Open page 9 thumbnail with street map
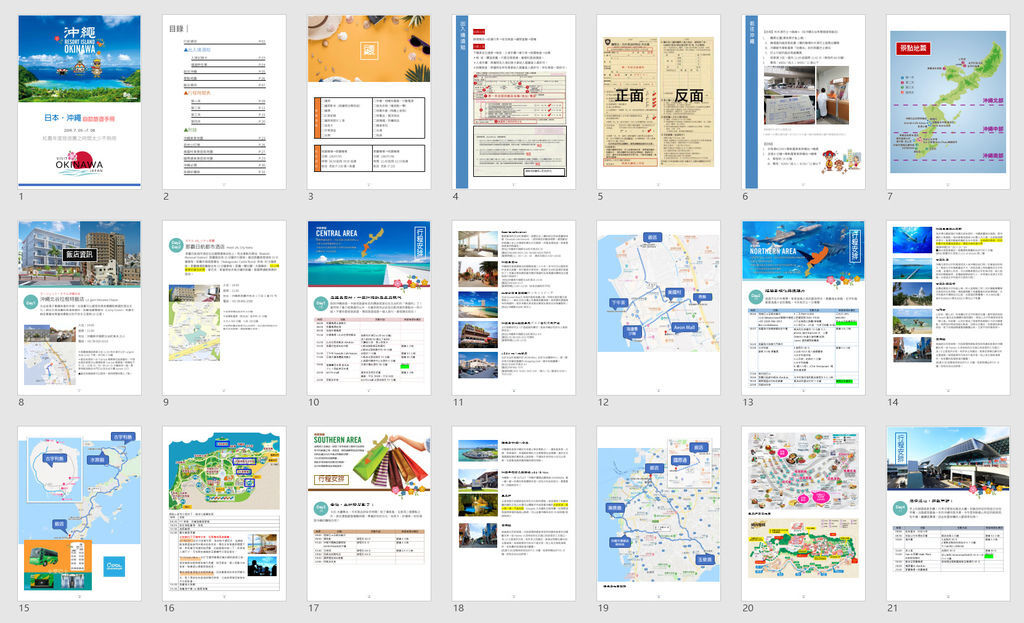This screenshot has width=1024, height=623. click(x=224, y=308)
